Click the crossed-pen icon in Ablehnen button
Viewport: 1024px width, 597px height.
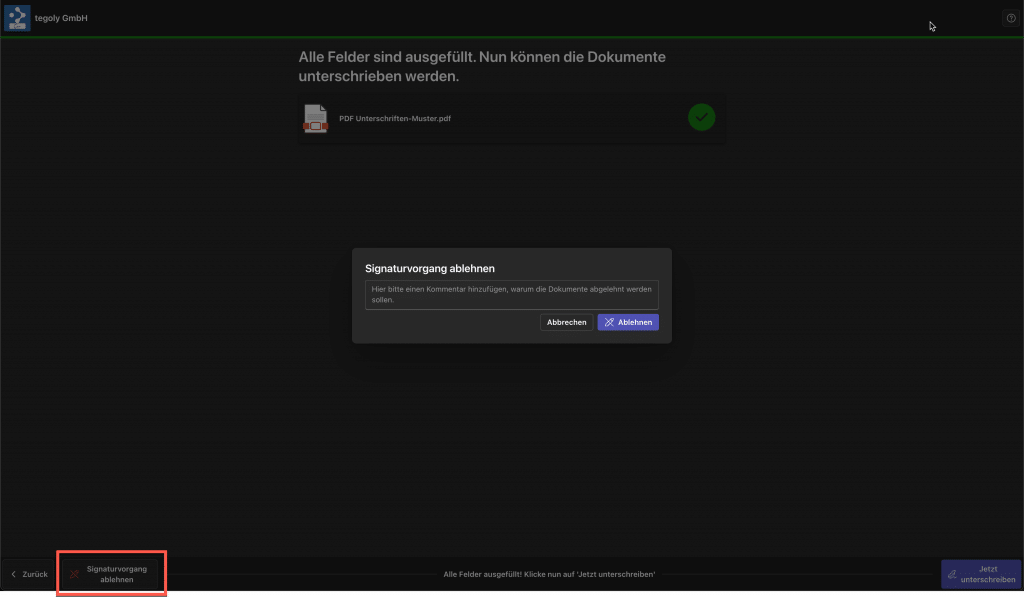609,322
